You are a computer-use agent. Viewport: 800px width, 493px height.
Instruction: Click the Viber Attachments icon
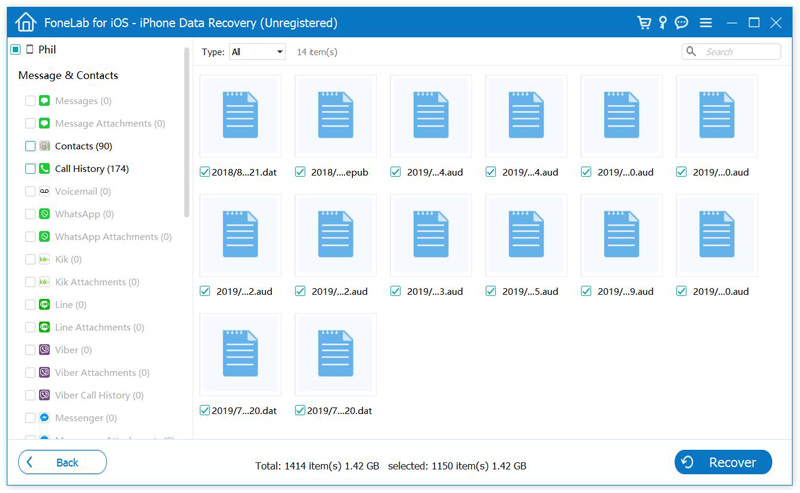[x=44, y=373]
